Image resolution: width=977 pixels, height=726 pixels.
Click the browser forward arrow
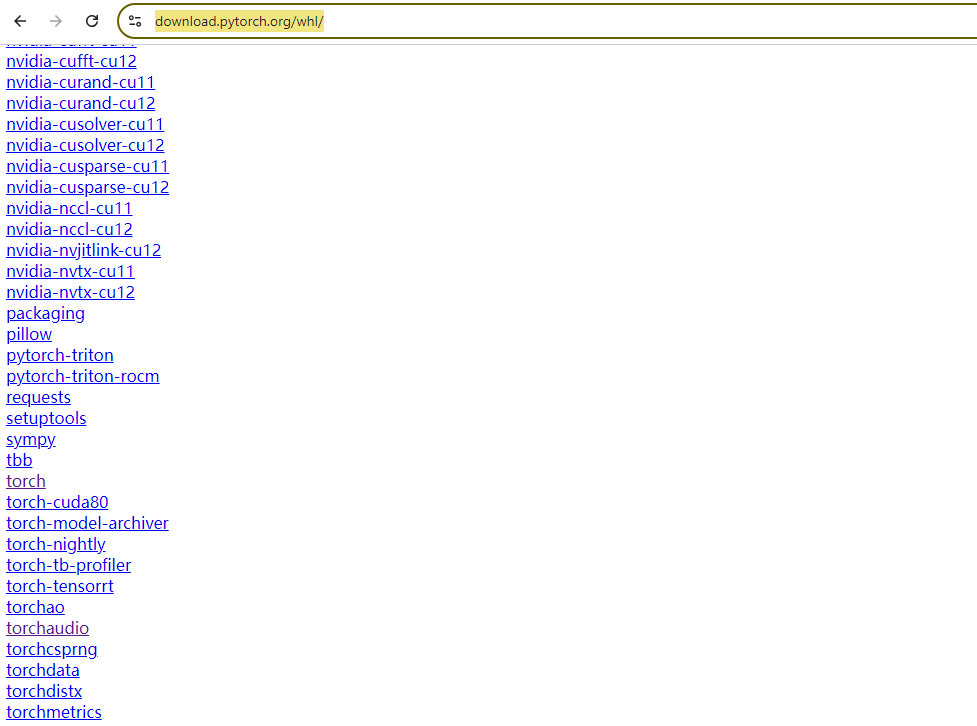[56, 21]
